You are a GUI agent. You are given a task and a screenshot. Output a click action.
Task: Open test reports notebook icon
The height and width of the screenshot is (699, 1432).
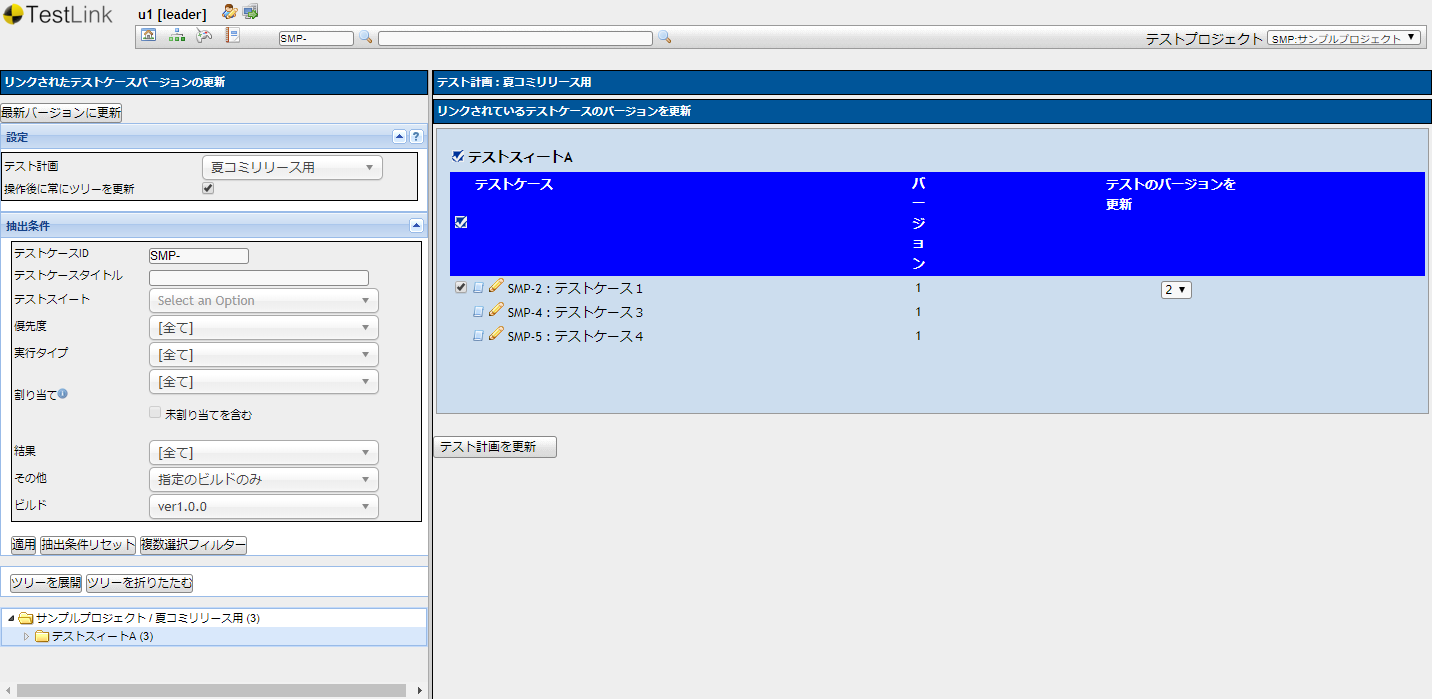[232, 36]
